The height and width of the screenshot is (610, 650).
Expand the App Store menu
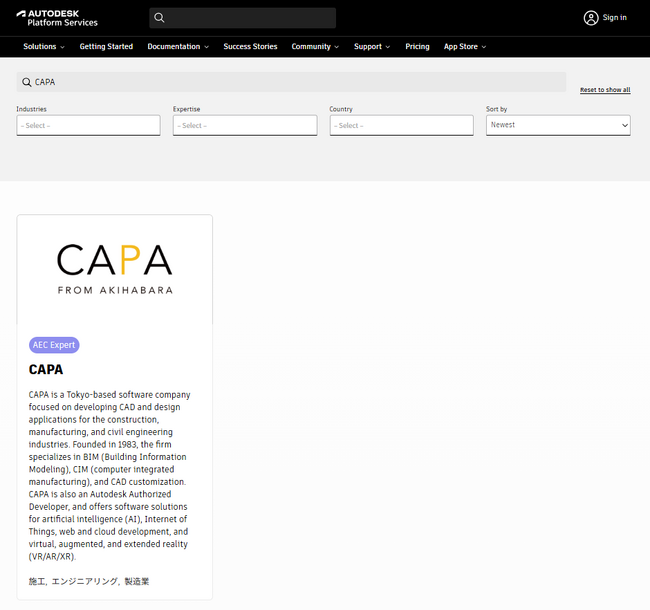tap(465, 46)
